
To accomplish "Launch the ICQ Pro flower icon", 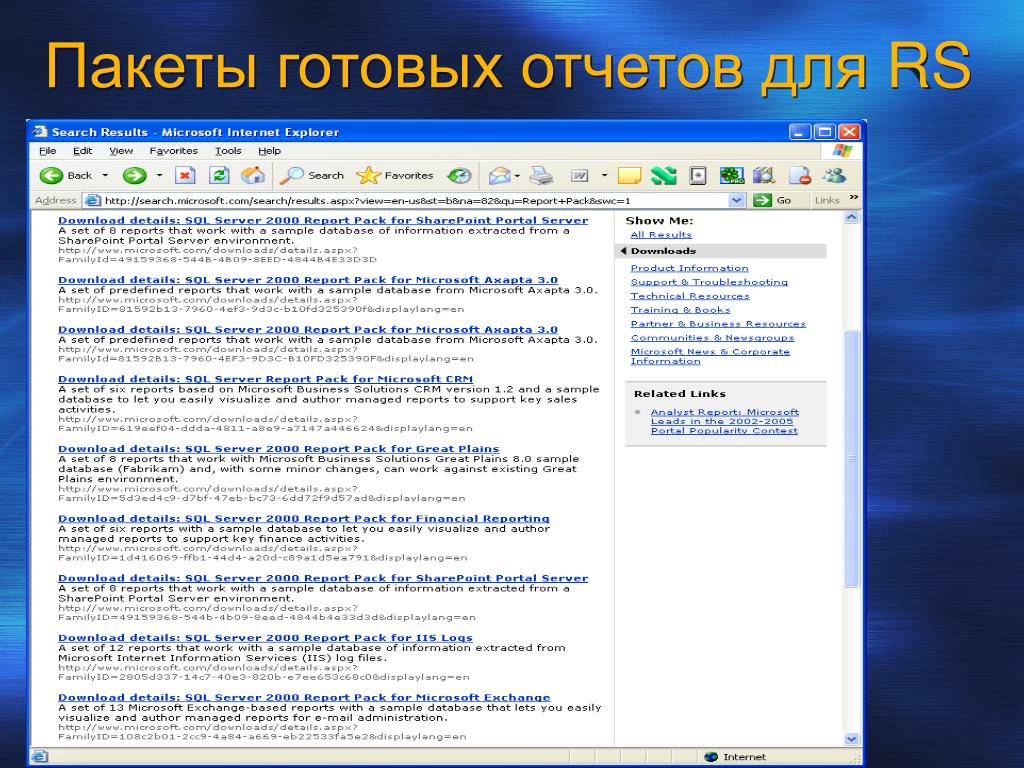I will pos(732,175).
